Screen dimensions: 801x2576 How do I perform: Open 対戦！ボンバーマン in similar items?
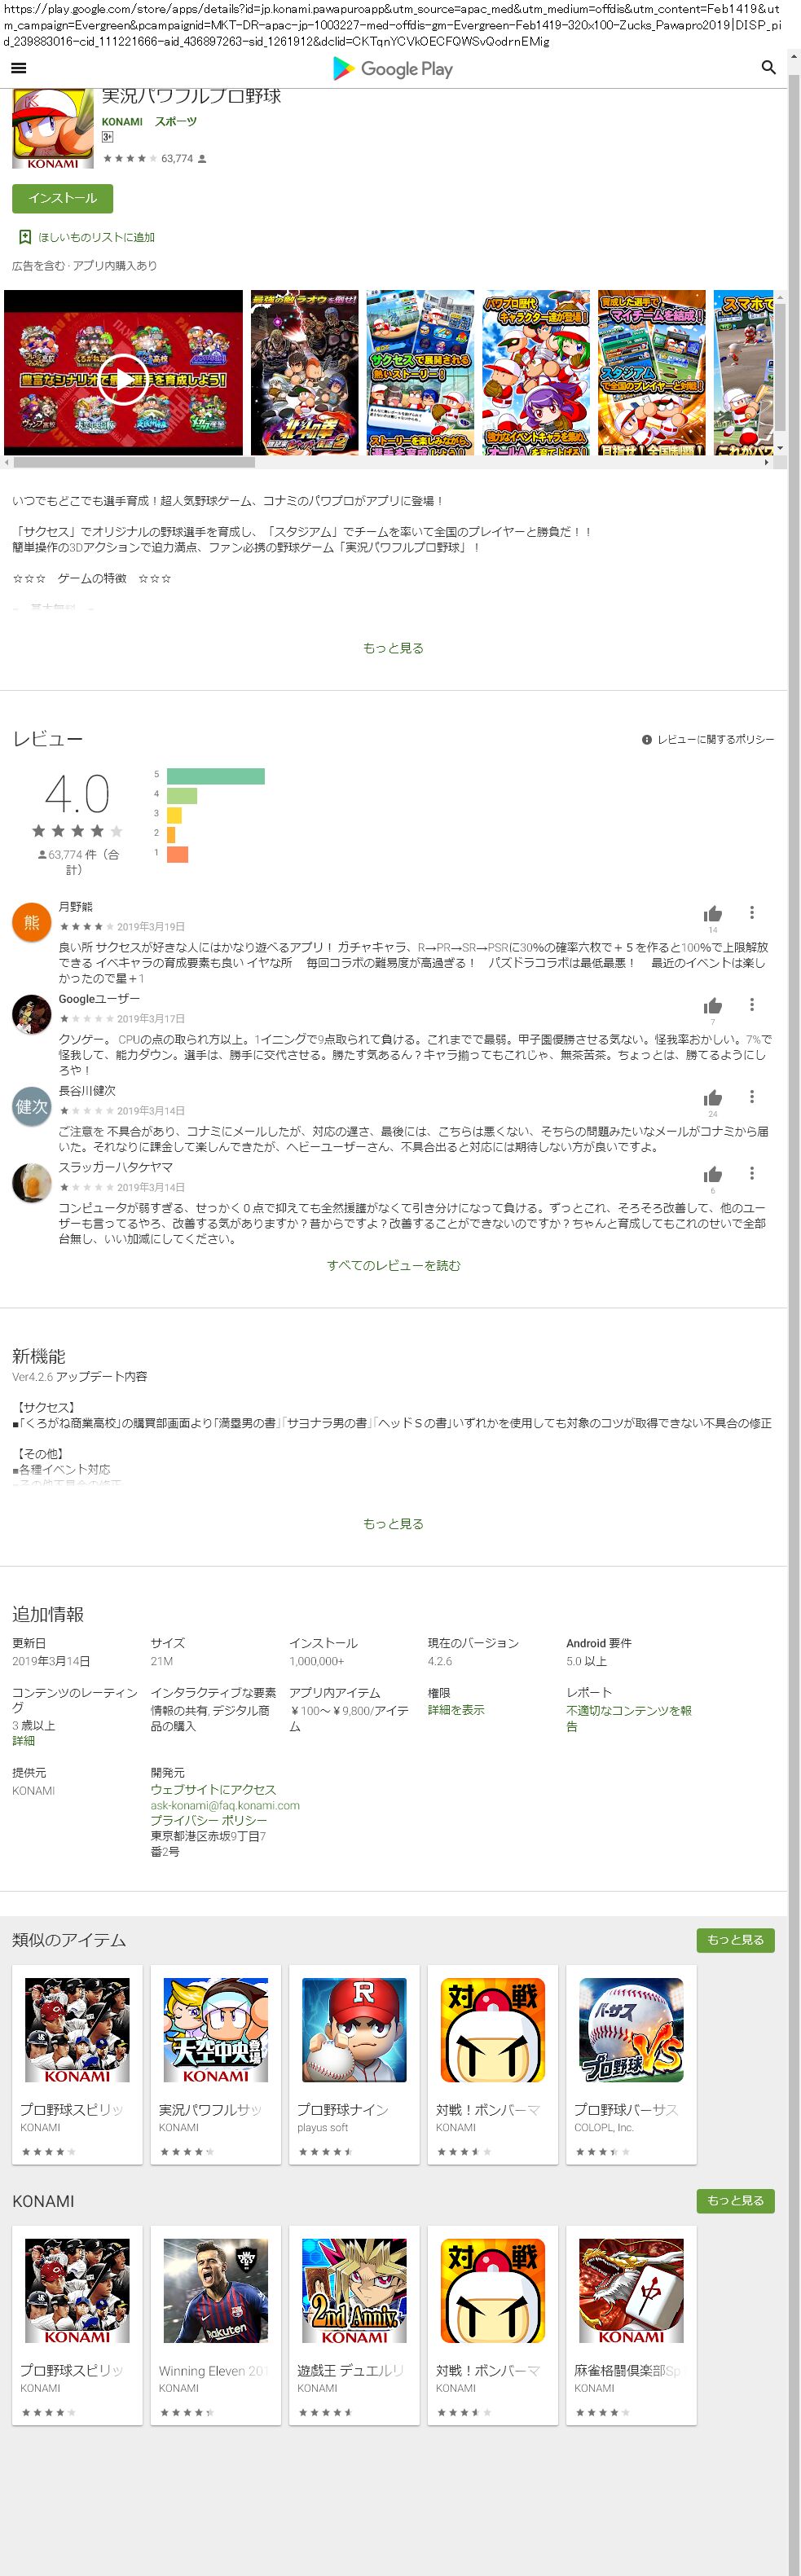(x=493, y=2065)
